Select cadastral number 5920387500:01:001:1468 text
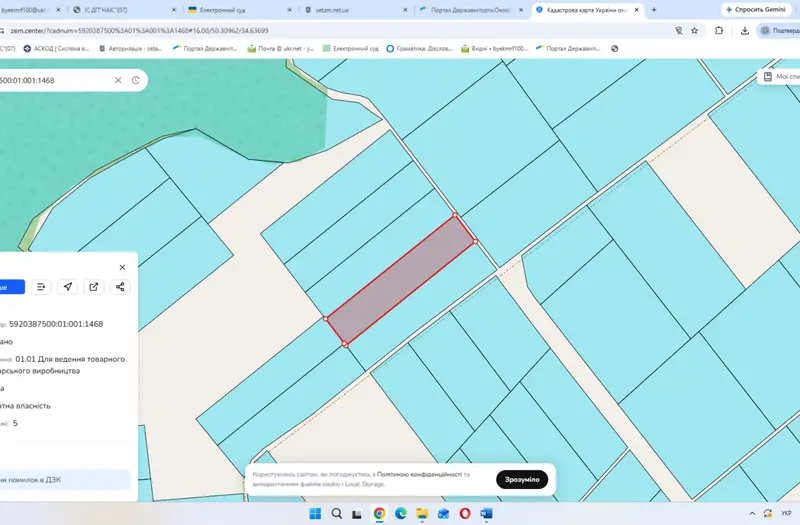This screenshot has width=800, height=525. [x=56, y=324]
